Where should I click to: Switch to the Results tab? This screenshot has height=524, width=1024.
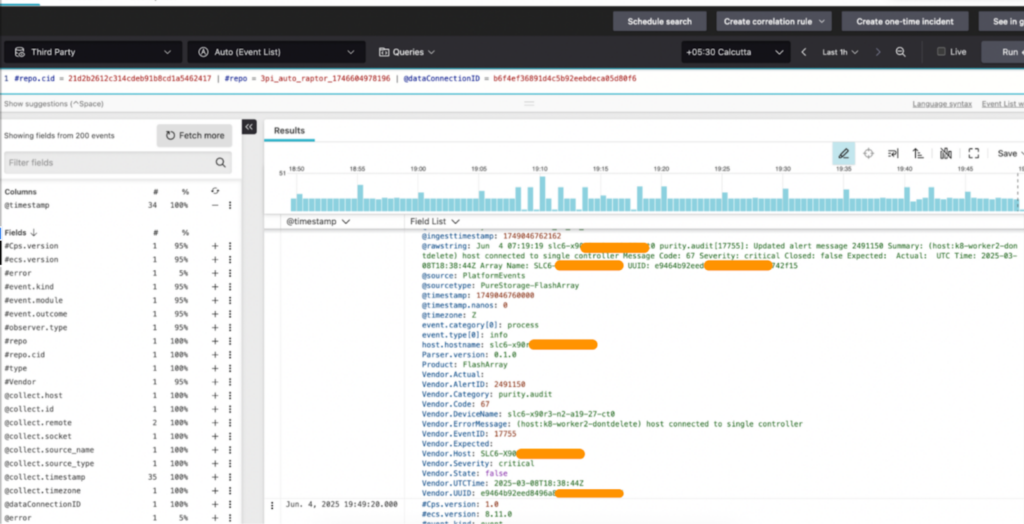pyautogui.click(x=289, y=131)
